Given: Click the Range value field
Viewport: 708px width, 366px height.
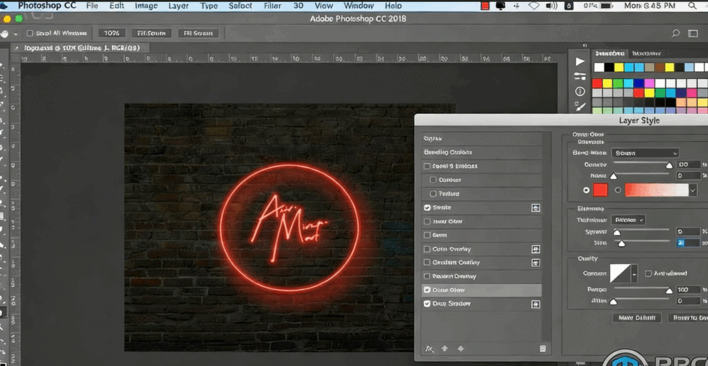Looking at the screenshot, I should point(689,290).
